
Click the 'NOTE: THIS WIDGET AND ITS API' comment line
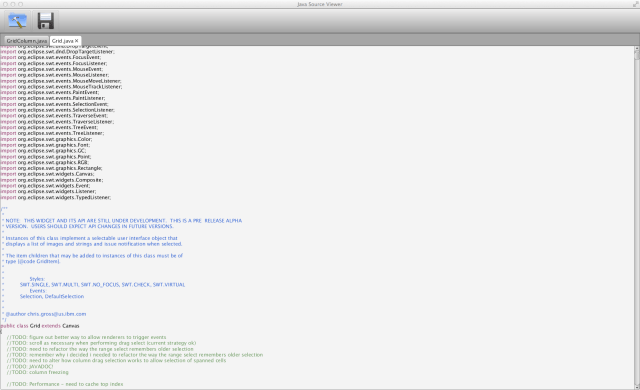coord(122,221)
